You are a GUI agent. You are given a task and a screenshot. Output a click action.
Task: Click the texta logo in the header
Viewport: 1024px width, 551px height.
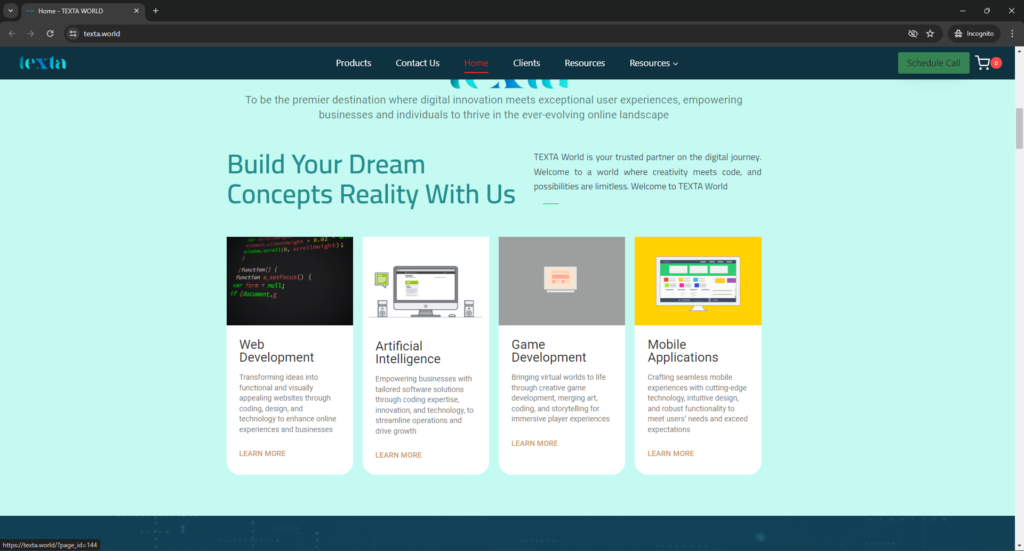click(42, 63)
